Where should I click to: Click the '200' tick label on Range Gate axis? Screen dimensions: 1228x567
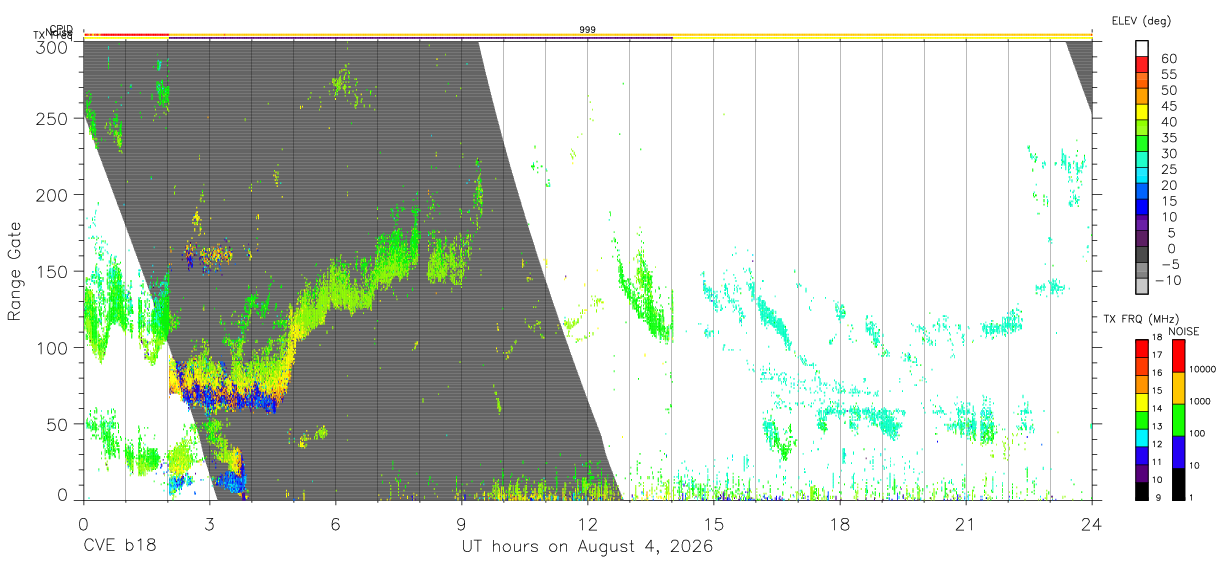tap(51, 194)
